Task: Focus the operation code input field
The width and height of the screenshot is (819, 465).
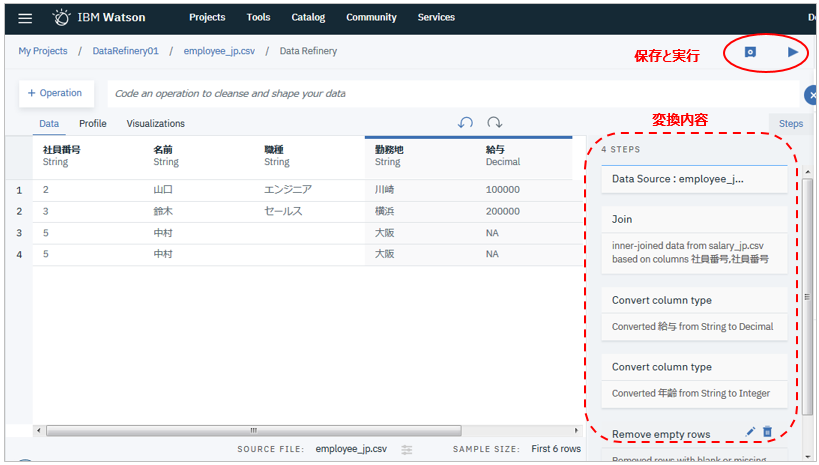Action: pos(453,94)
